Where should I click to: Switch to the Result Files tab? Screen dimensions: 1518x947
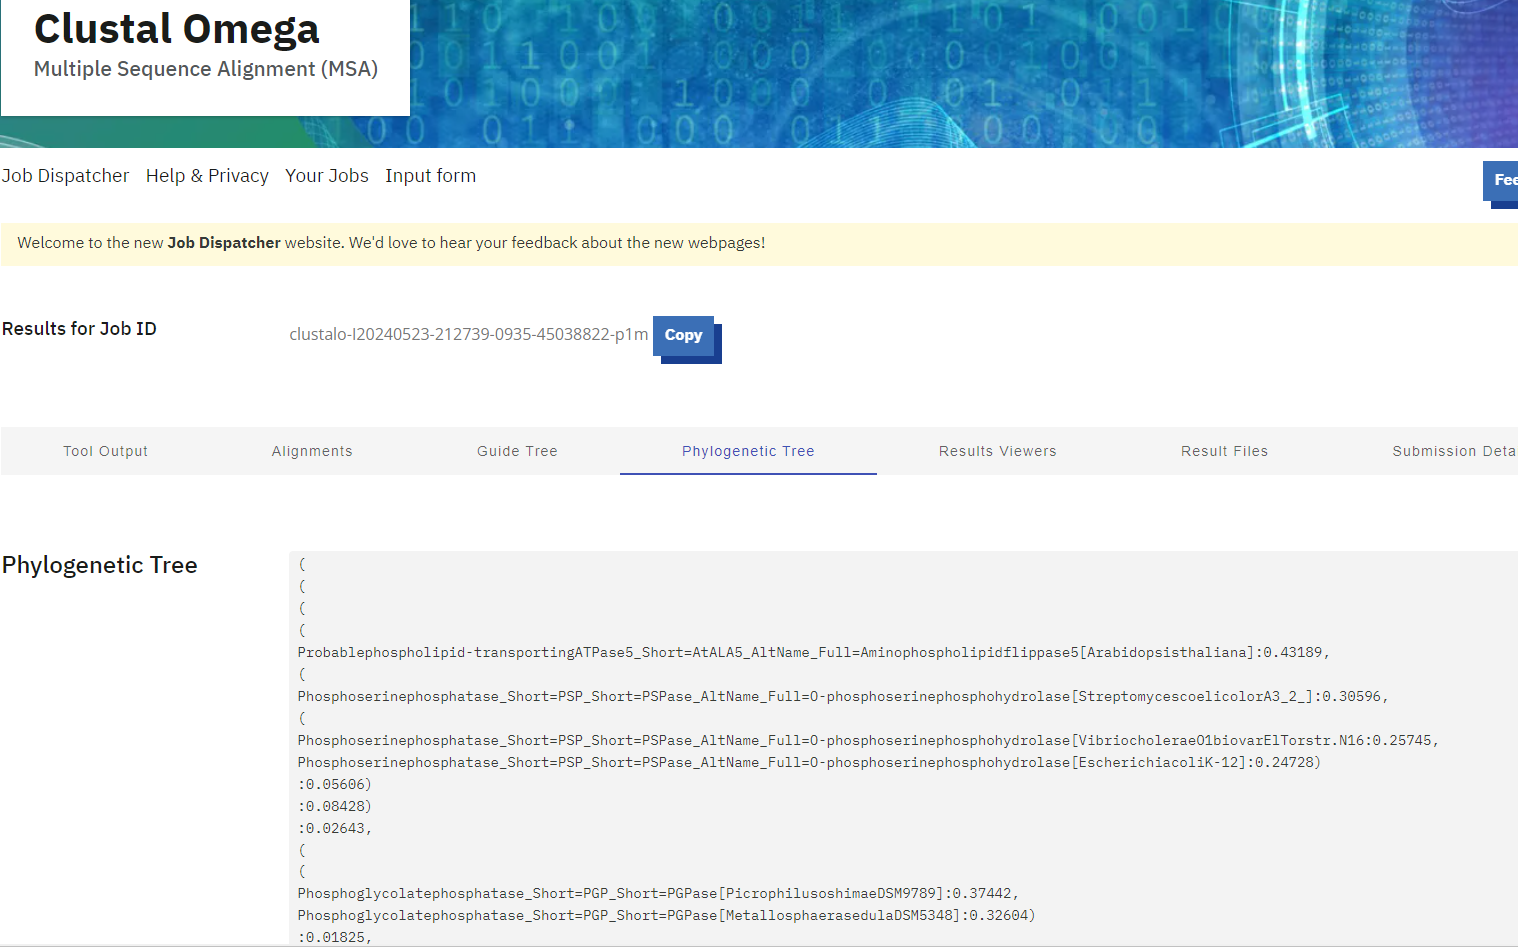point(1224,451)
